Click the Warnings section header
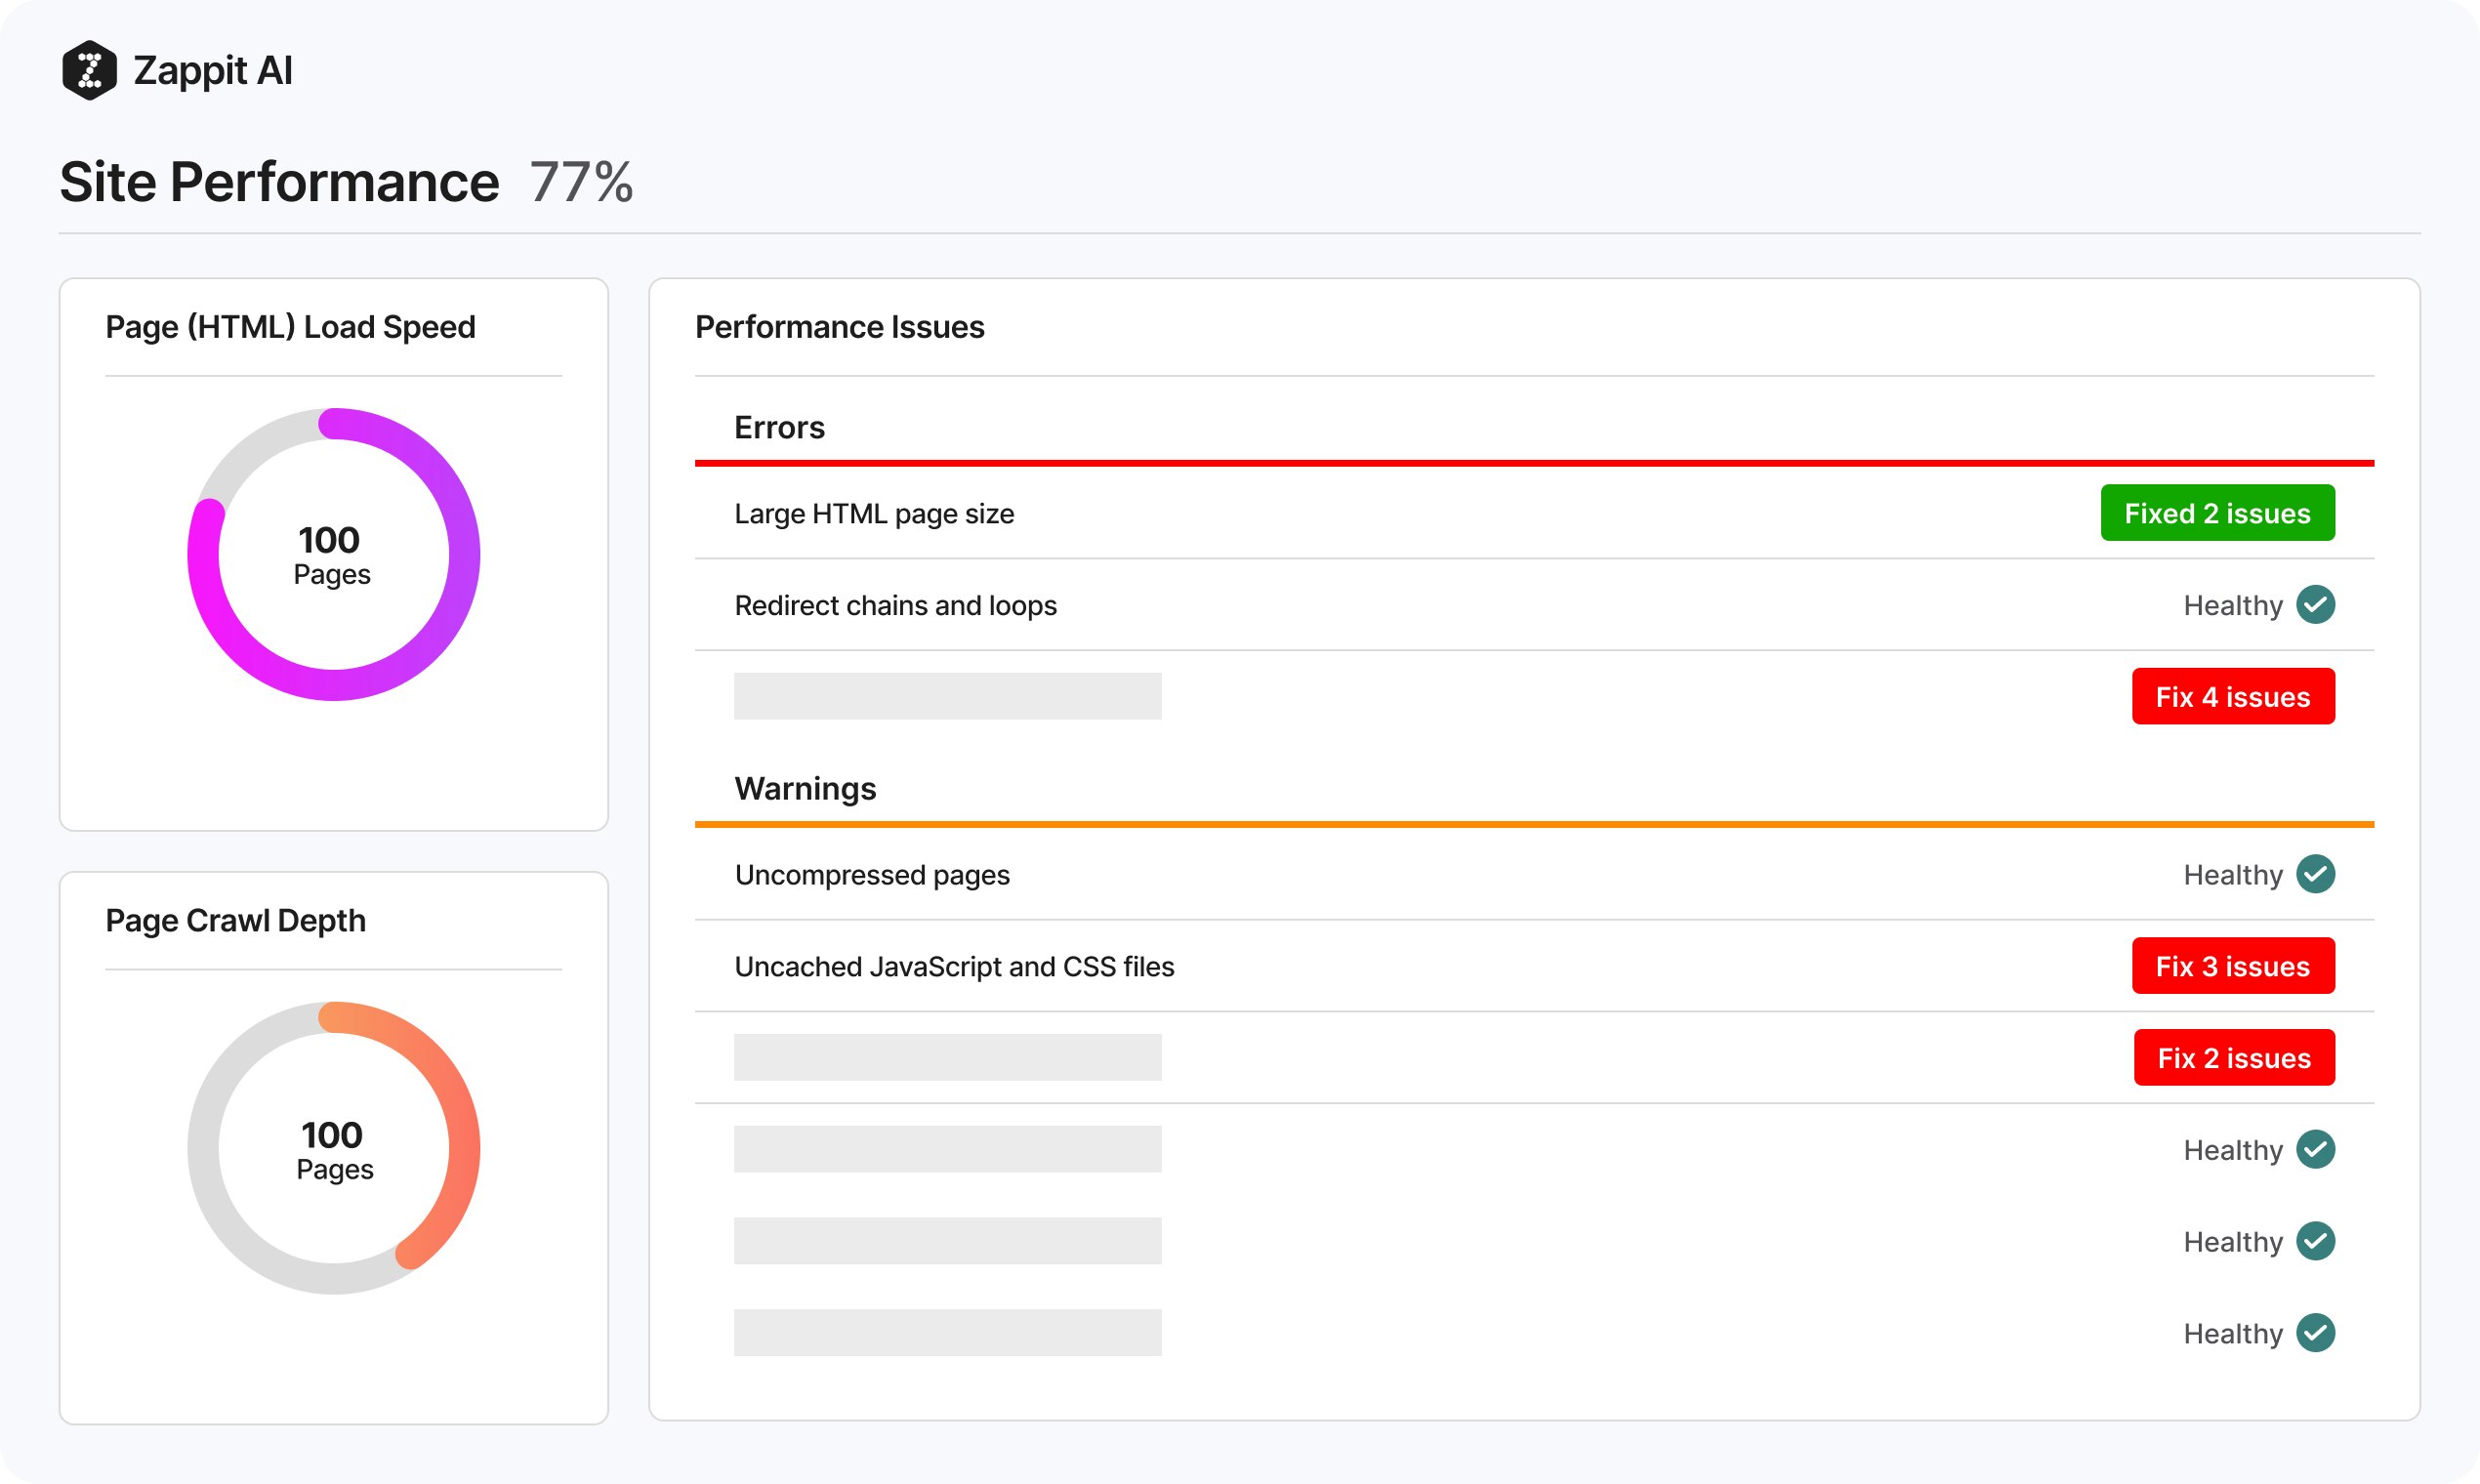Screen dimensions: 2480x1484 click(x=805, y=789)
